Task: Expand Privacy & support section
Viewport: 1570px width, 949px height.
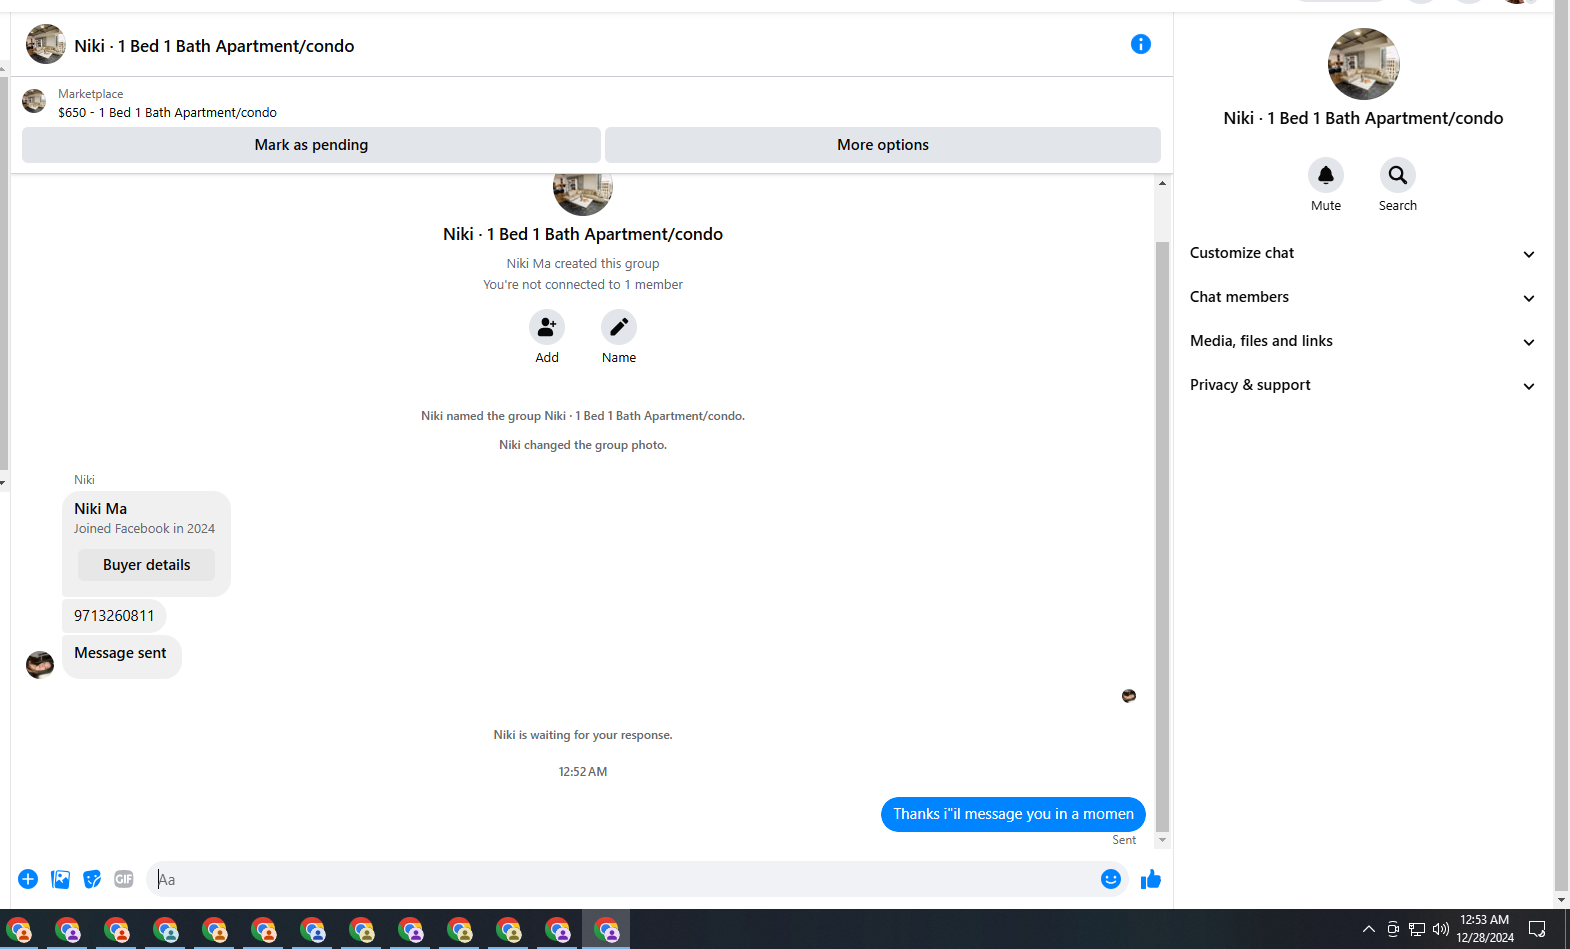Action: (1363, 385)
